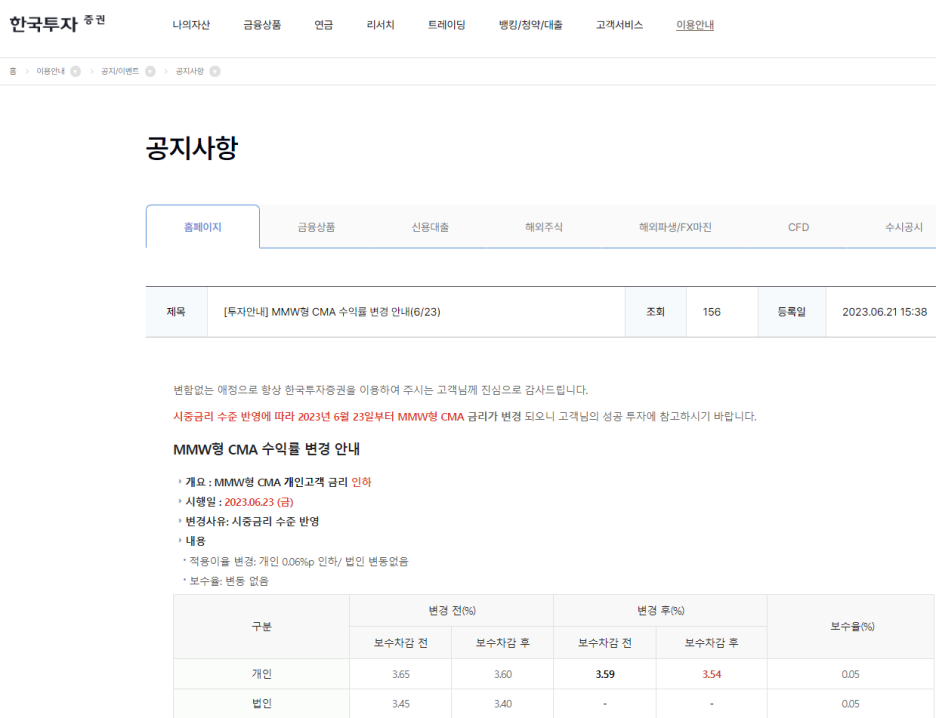Viewport: 936px width, 718px height.
Task: Click 공지사항 breadcrumb link
Action: point(189,72)
